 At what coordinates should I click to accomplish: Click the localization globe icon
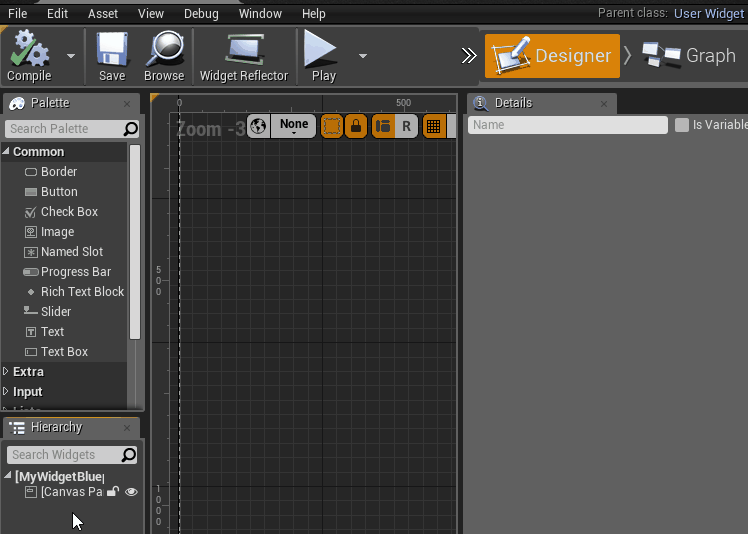click(258, 126)
